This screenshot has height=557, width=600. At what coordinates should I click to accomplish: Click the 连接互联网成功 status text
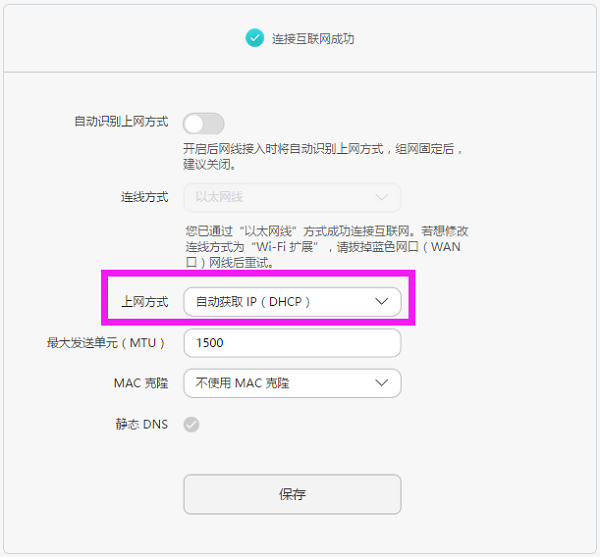point(314,39)
